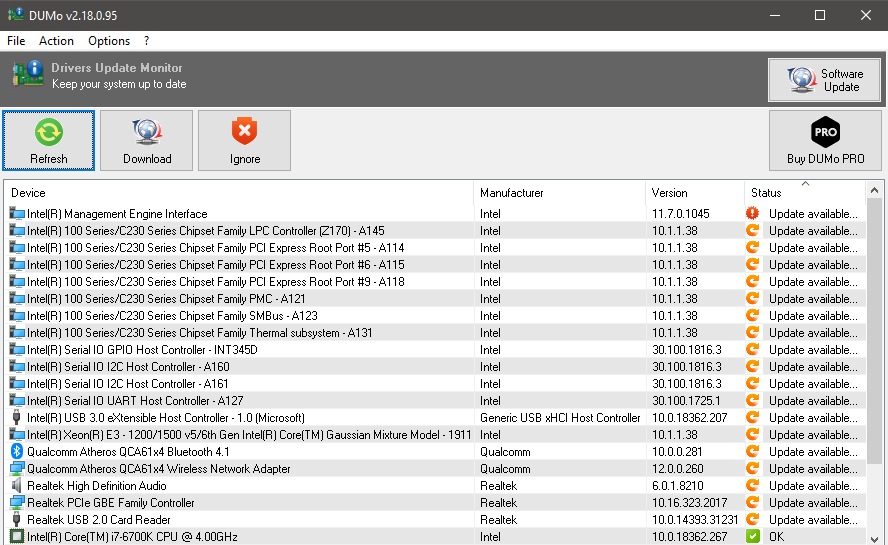The width and height of the screenshot is (888, 545).
Task: Select Intel(R) USB 3.0 eXtensible Host Controller name
Action: (x=166, y=418)
